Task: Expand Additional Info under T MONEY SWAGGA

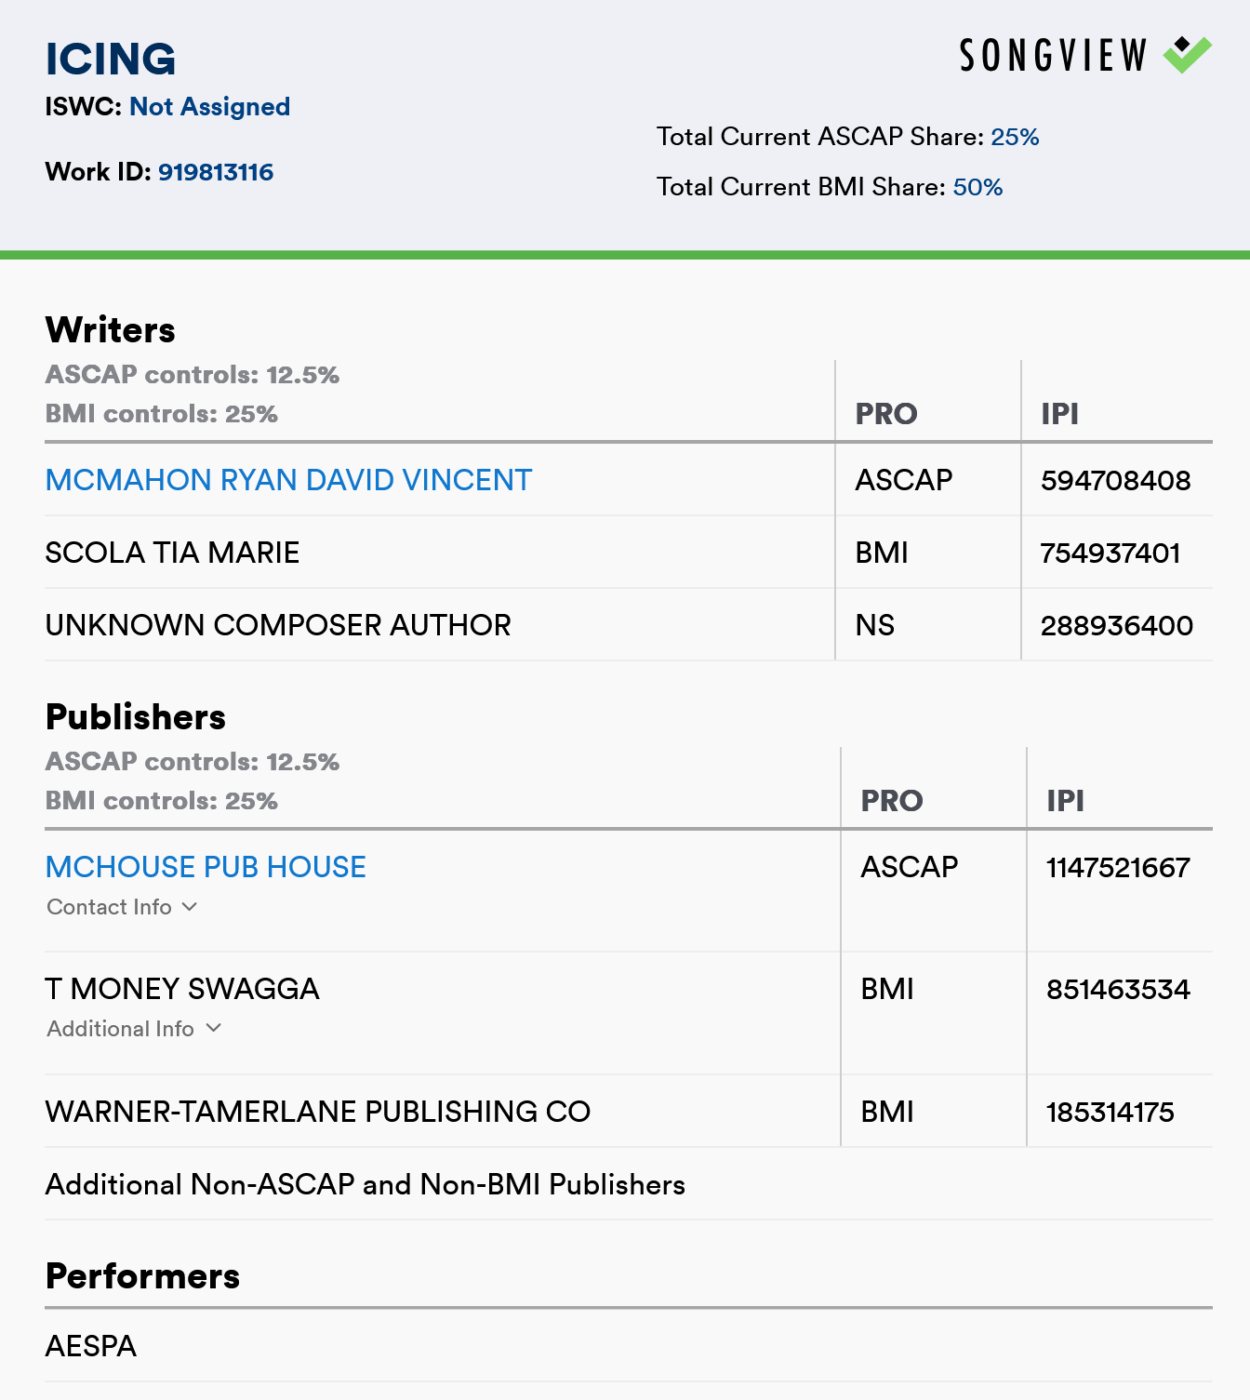Action: click(x=132, y=1028)
